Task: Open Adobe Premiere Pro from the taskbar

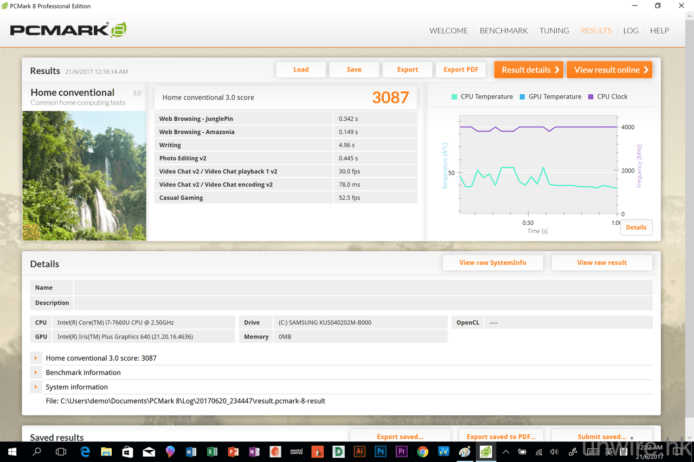Action: pyautogui.click(x=402, y=452)
